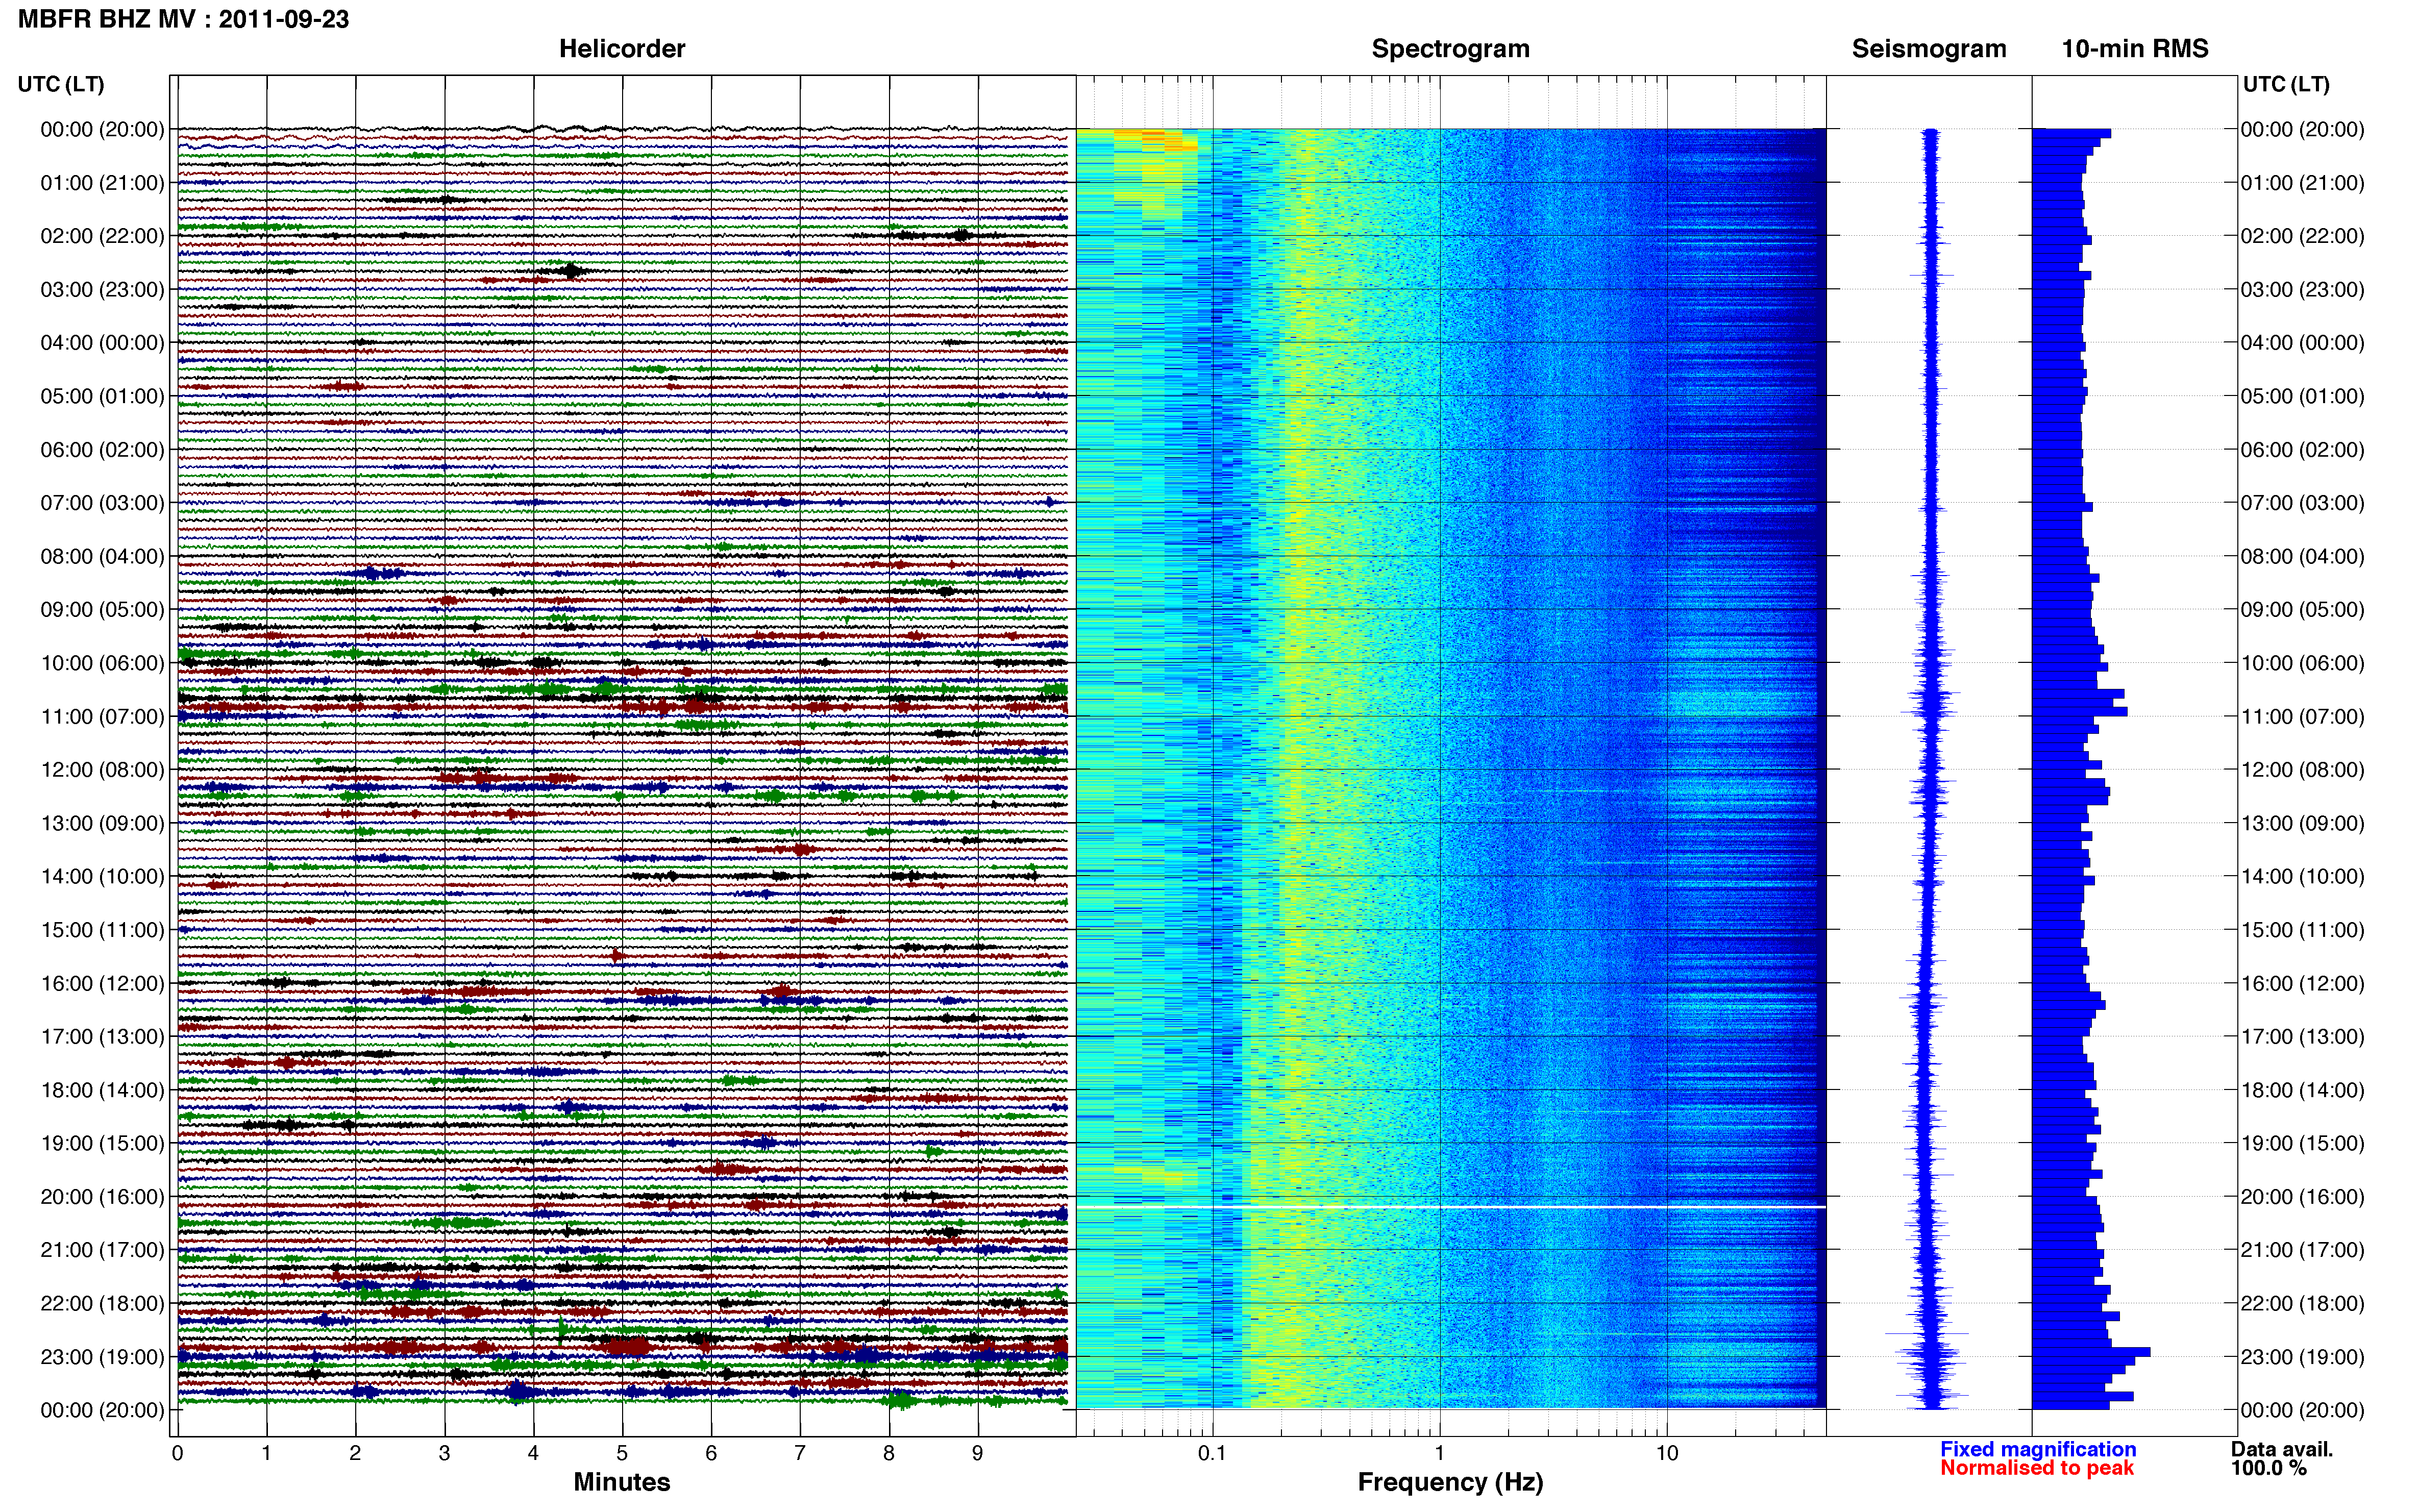This screenshot has width=2419, height=1512.
Task: Click the right '11:00 (07:00)' time label
Action: point(2302,717)
